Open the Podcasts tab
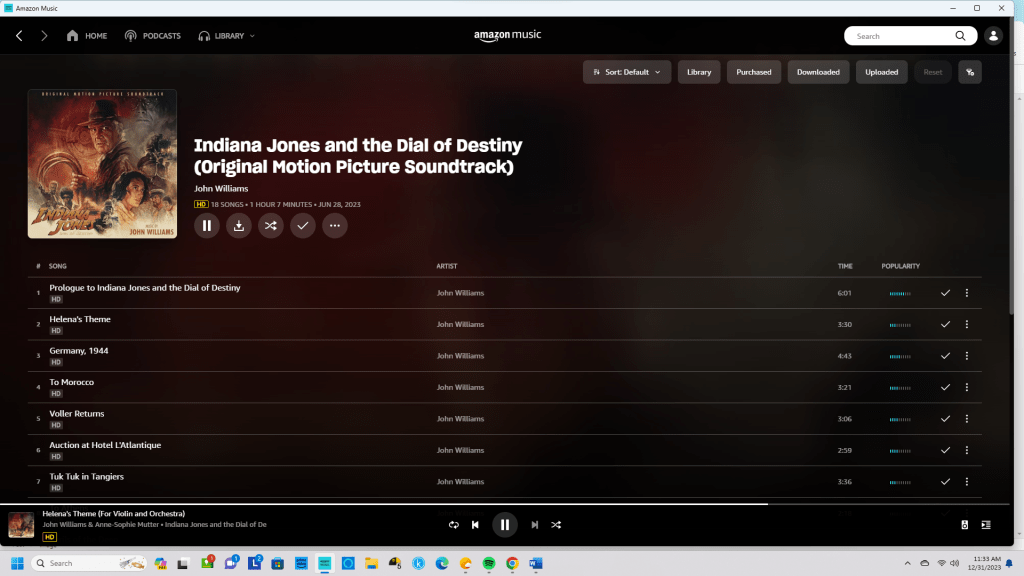Screen dimensions: 1024x576 coord(152,36)
